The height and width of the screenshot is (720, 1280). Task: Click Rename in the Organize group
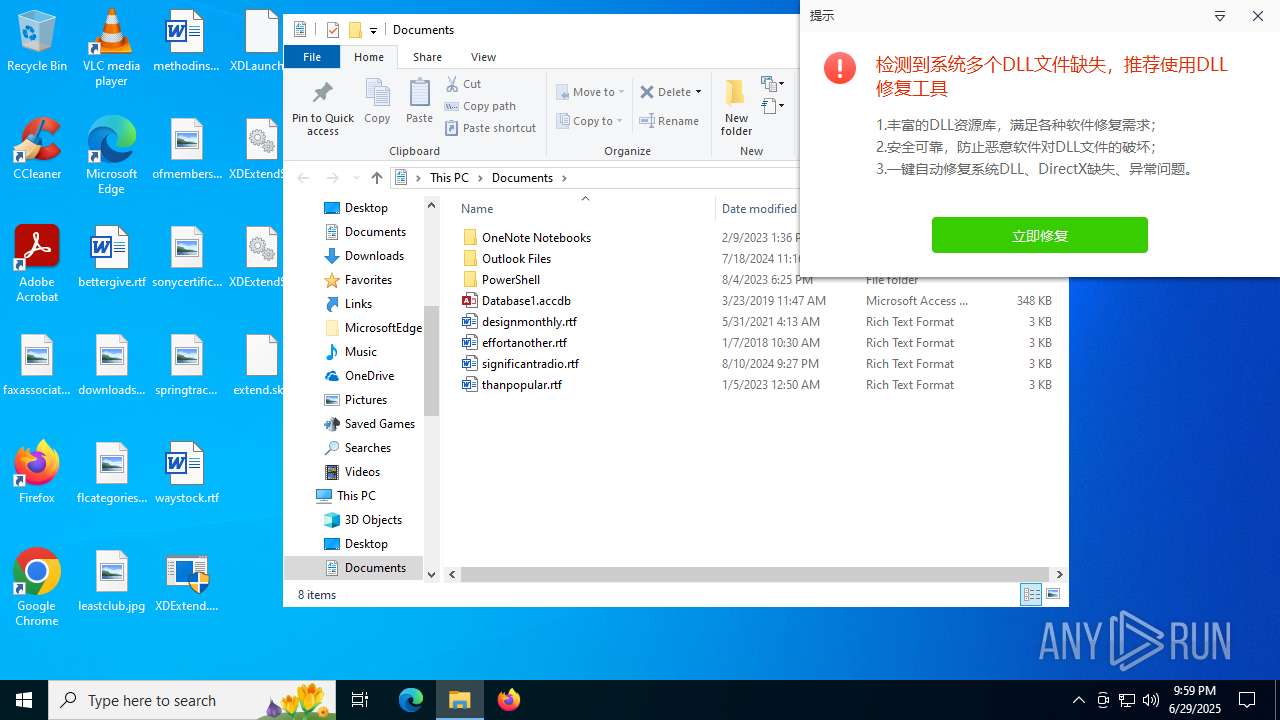coord(669,121)
